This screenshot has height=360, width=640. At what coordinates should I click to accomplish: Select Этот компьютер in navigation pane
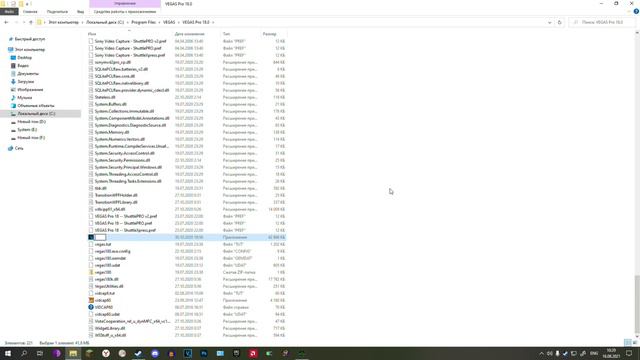point(30,49)
